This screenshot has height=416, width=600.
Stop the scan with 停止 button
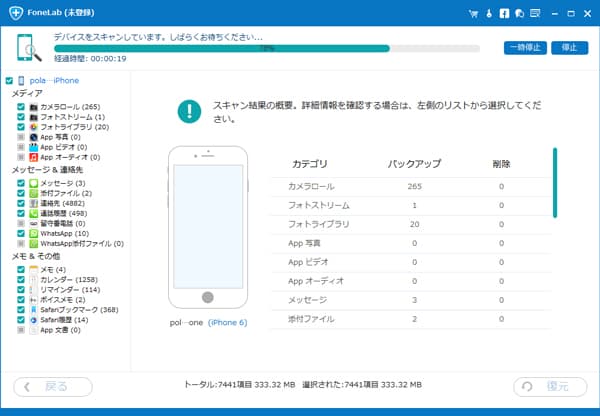[x=569, y=48]
